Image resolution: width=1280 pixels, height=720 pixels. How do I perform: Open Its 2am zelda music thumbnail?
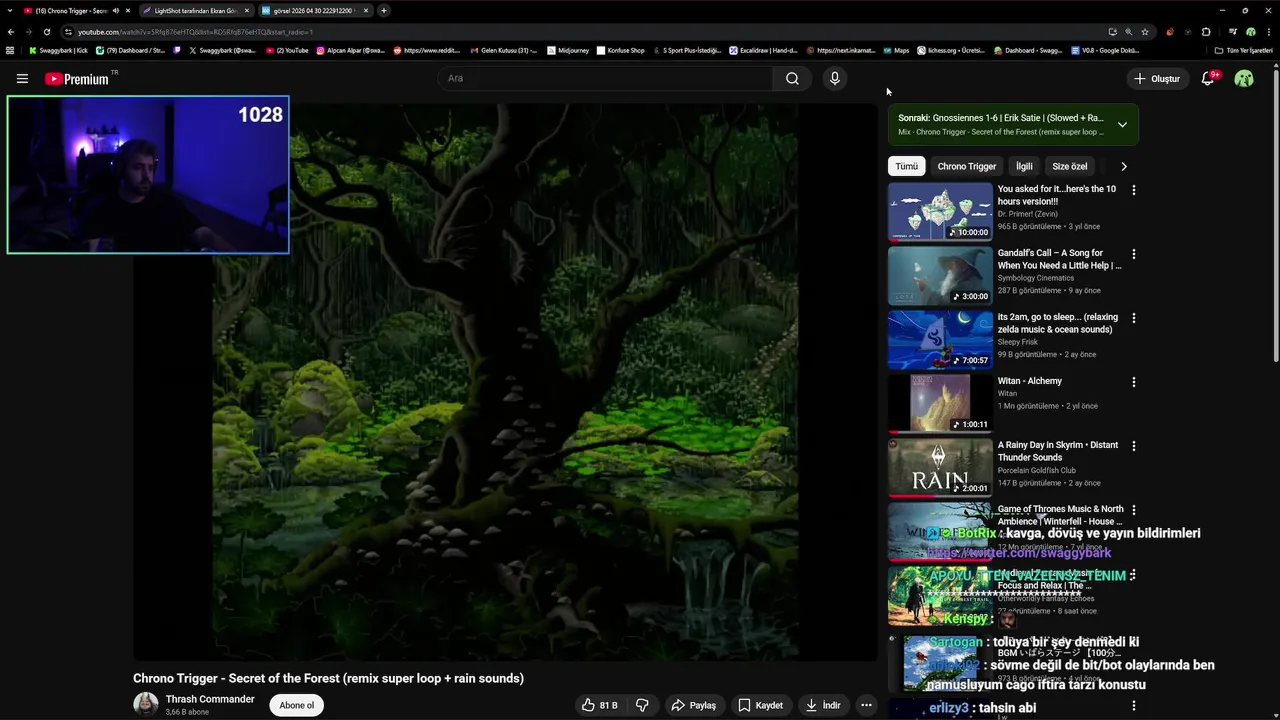(x=940, y=339)
